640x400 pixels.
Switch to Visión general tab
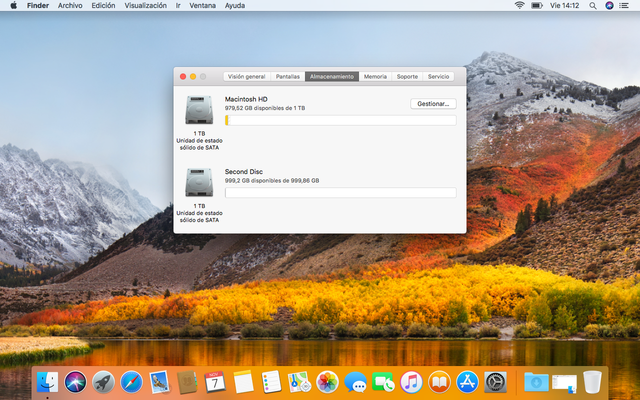pos(247,76)
